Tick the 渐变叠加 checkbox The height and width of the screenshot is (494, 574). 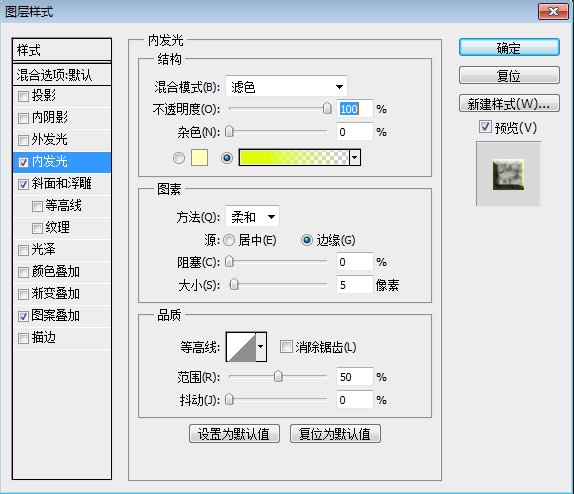[23, 294]
